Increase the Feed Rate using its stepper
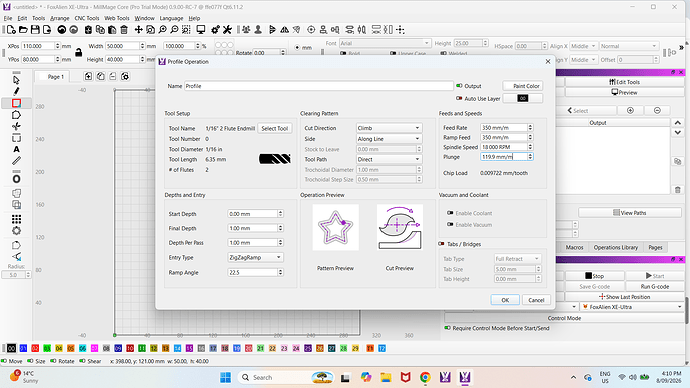 click(x=530, y=126)
